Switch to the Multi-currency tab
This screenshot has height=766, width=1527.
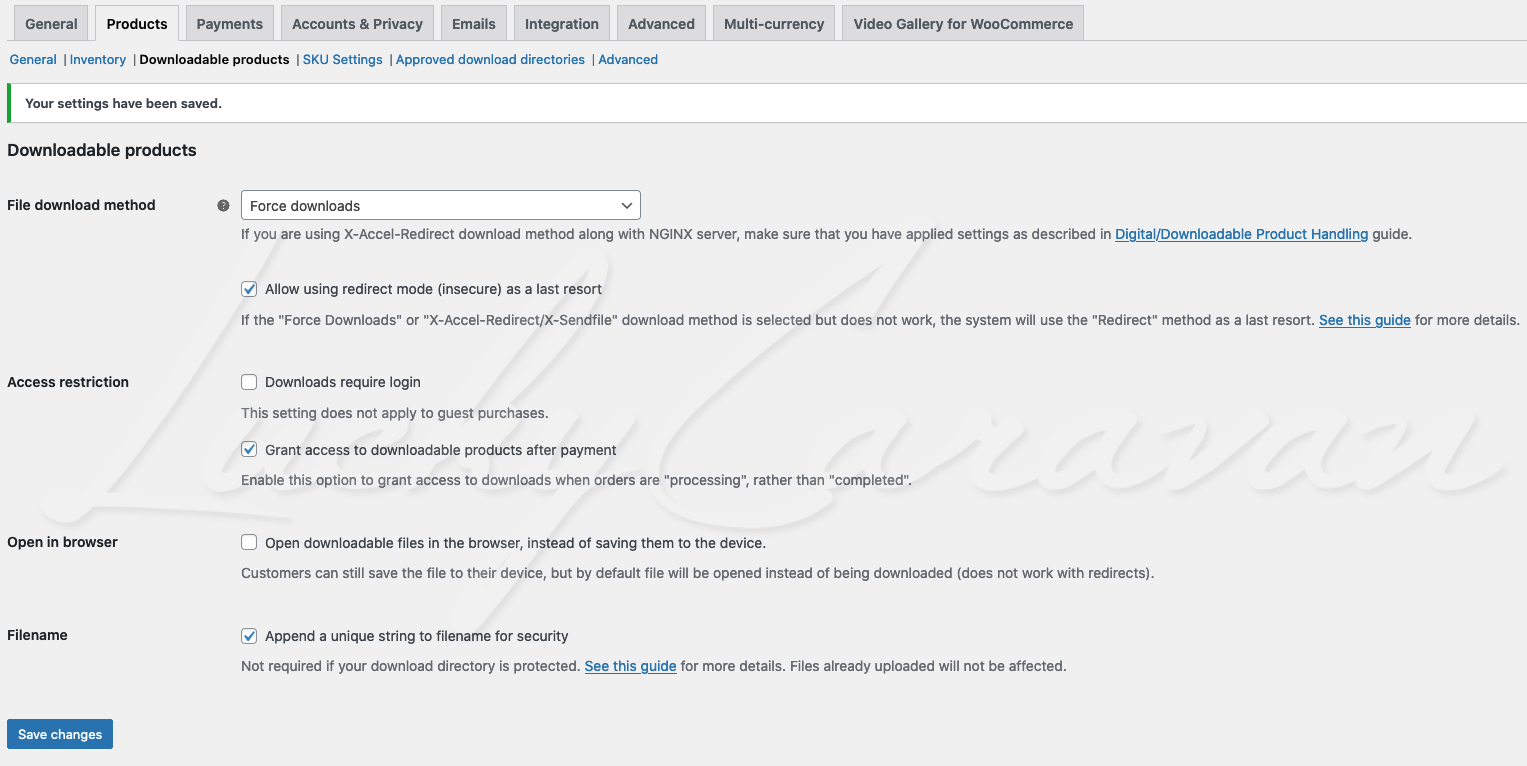pyautogui.click(x=773, y=24)
